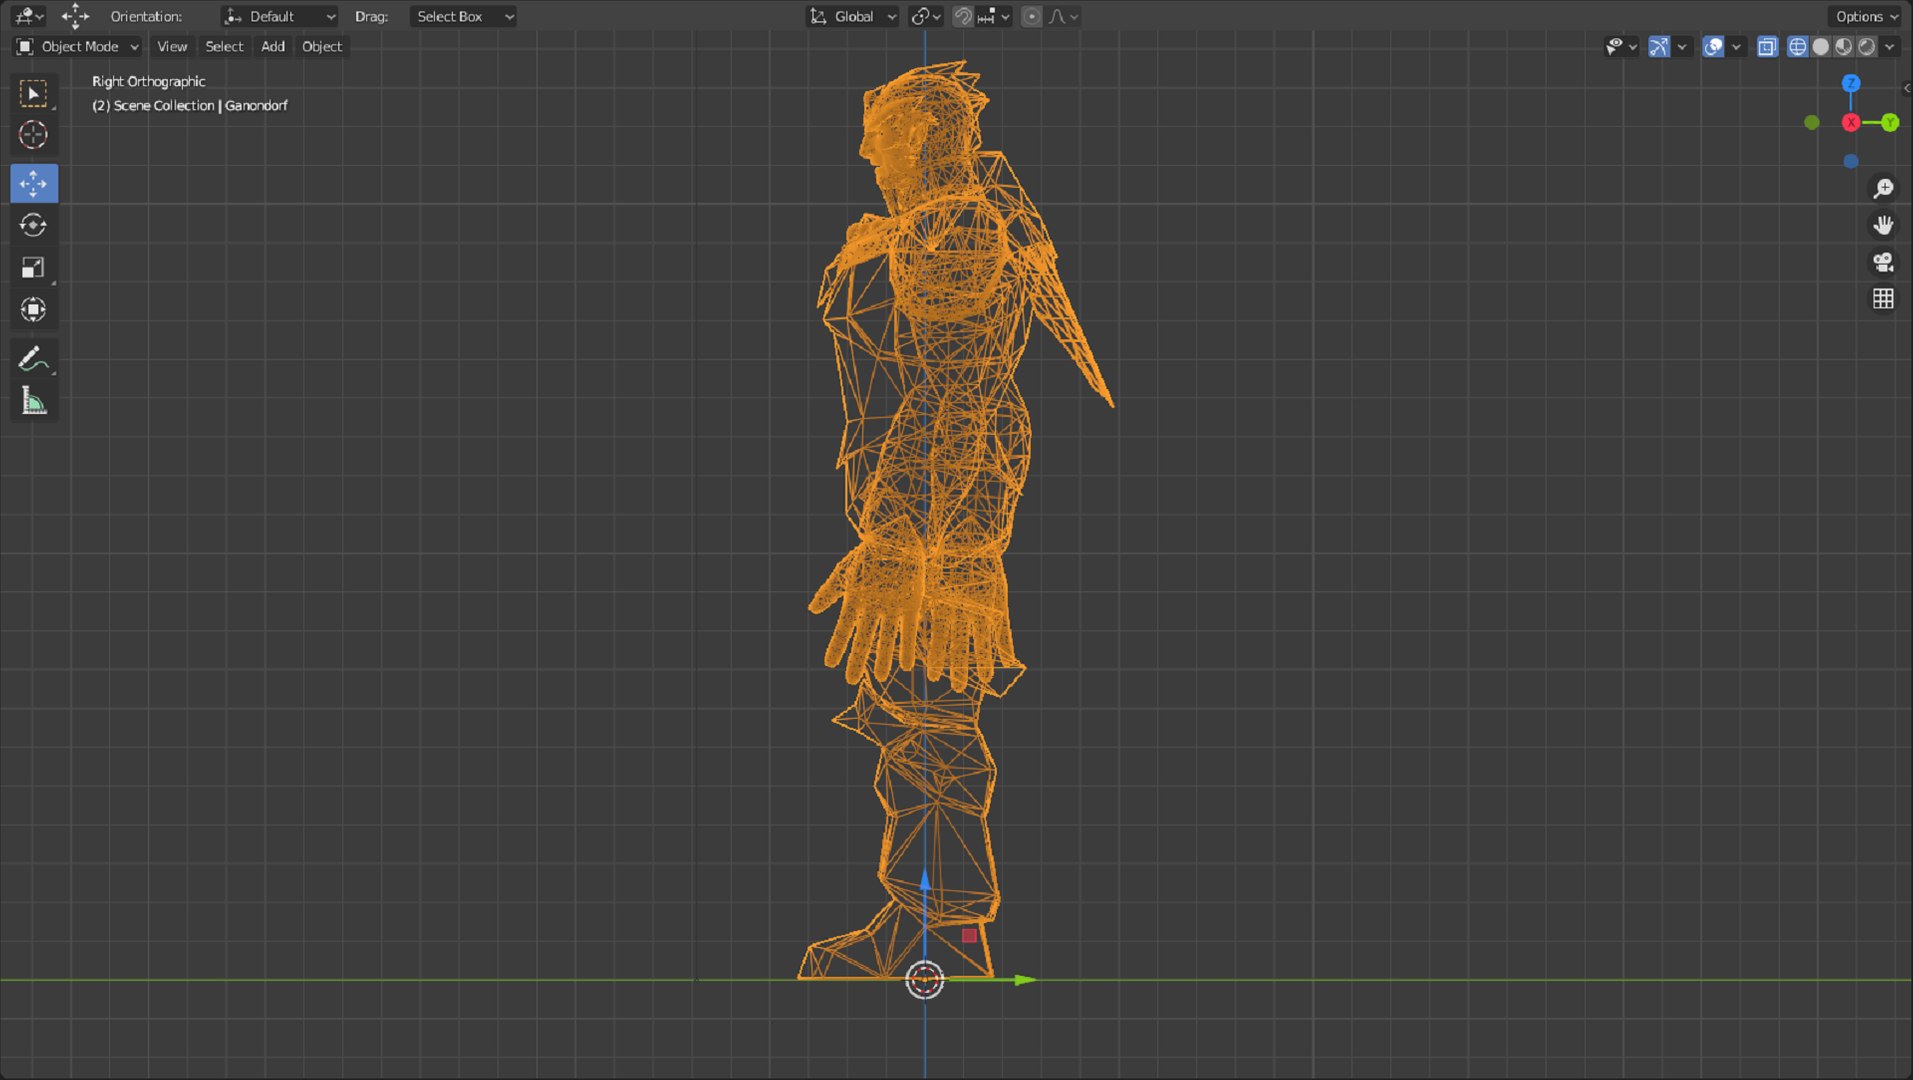Open proportional falloff dropdown
Viewport: 1913px width, 1080px height.
1063,16
